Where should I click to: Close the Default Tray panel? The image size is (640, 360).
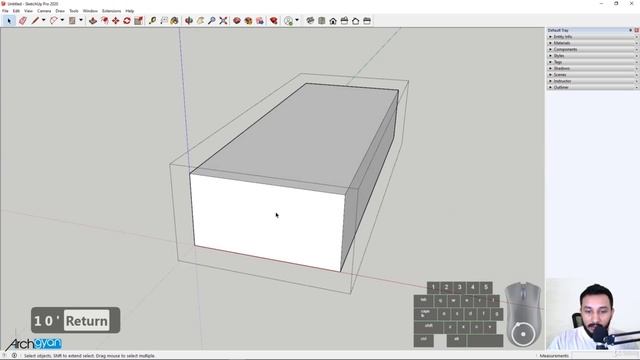(x=637, y=30)
